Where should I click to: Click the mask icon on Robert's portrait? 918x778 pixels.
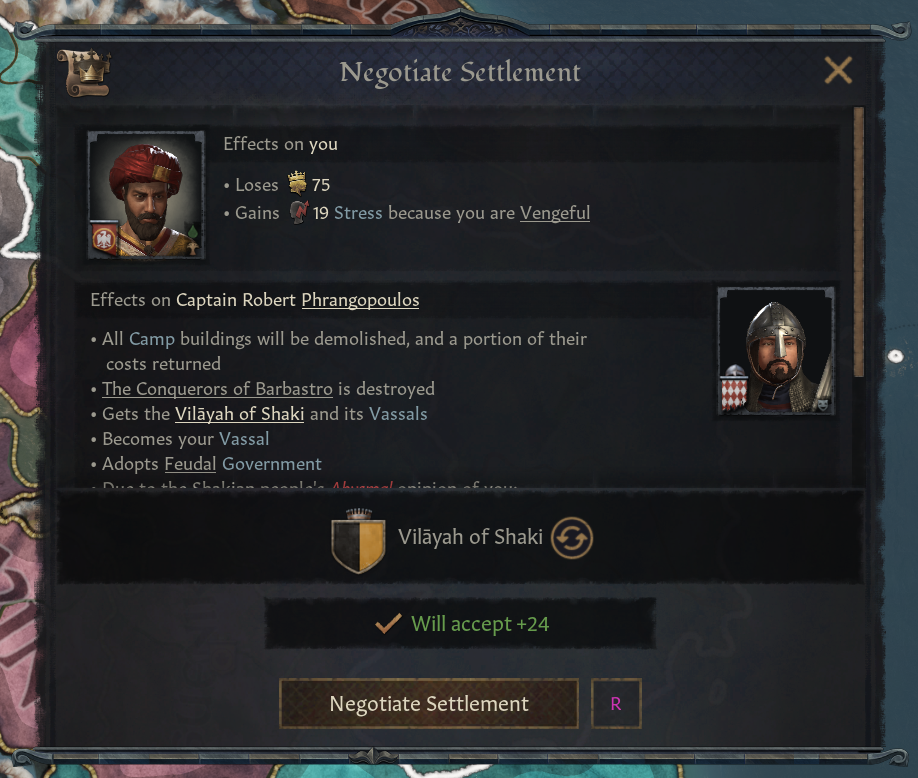coord(822,404)
